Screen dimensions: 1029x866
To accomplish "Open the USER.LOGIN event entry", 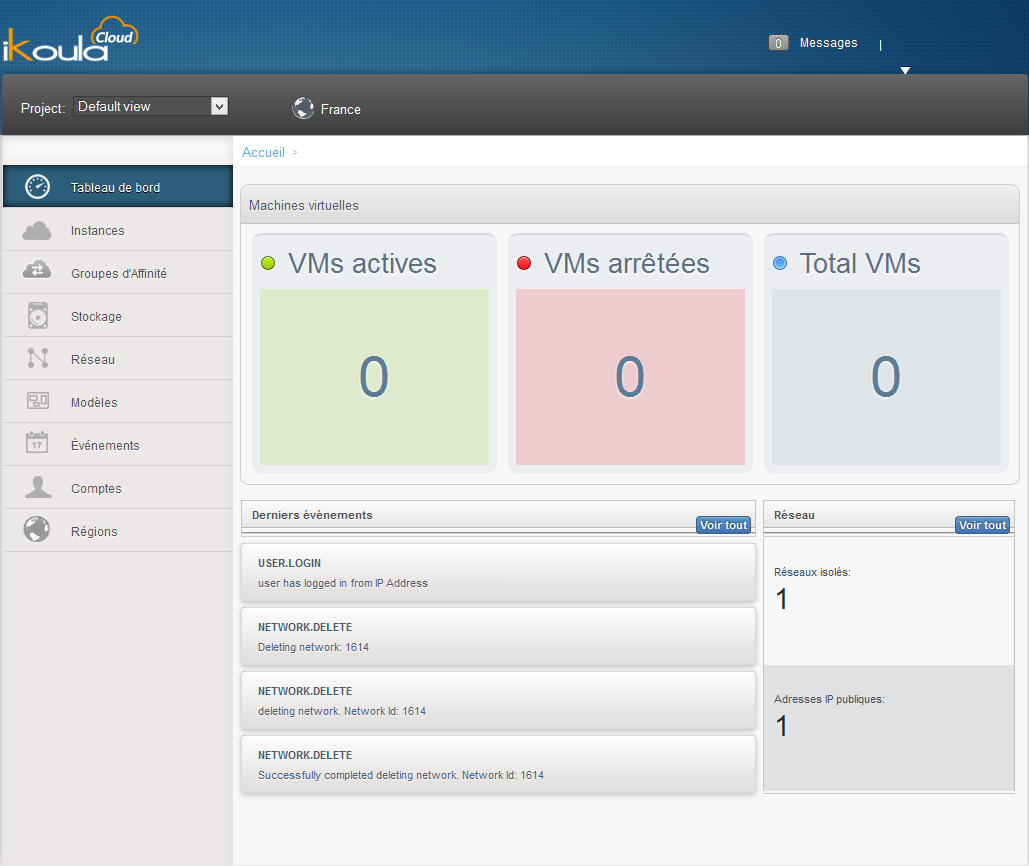I will 497,572.
